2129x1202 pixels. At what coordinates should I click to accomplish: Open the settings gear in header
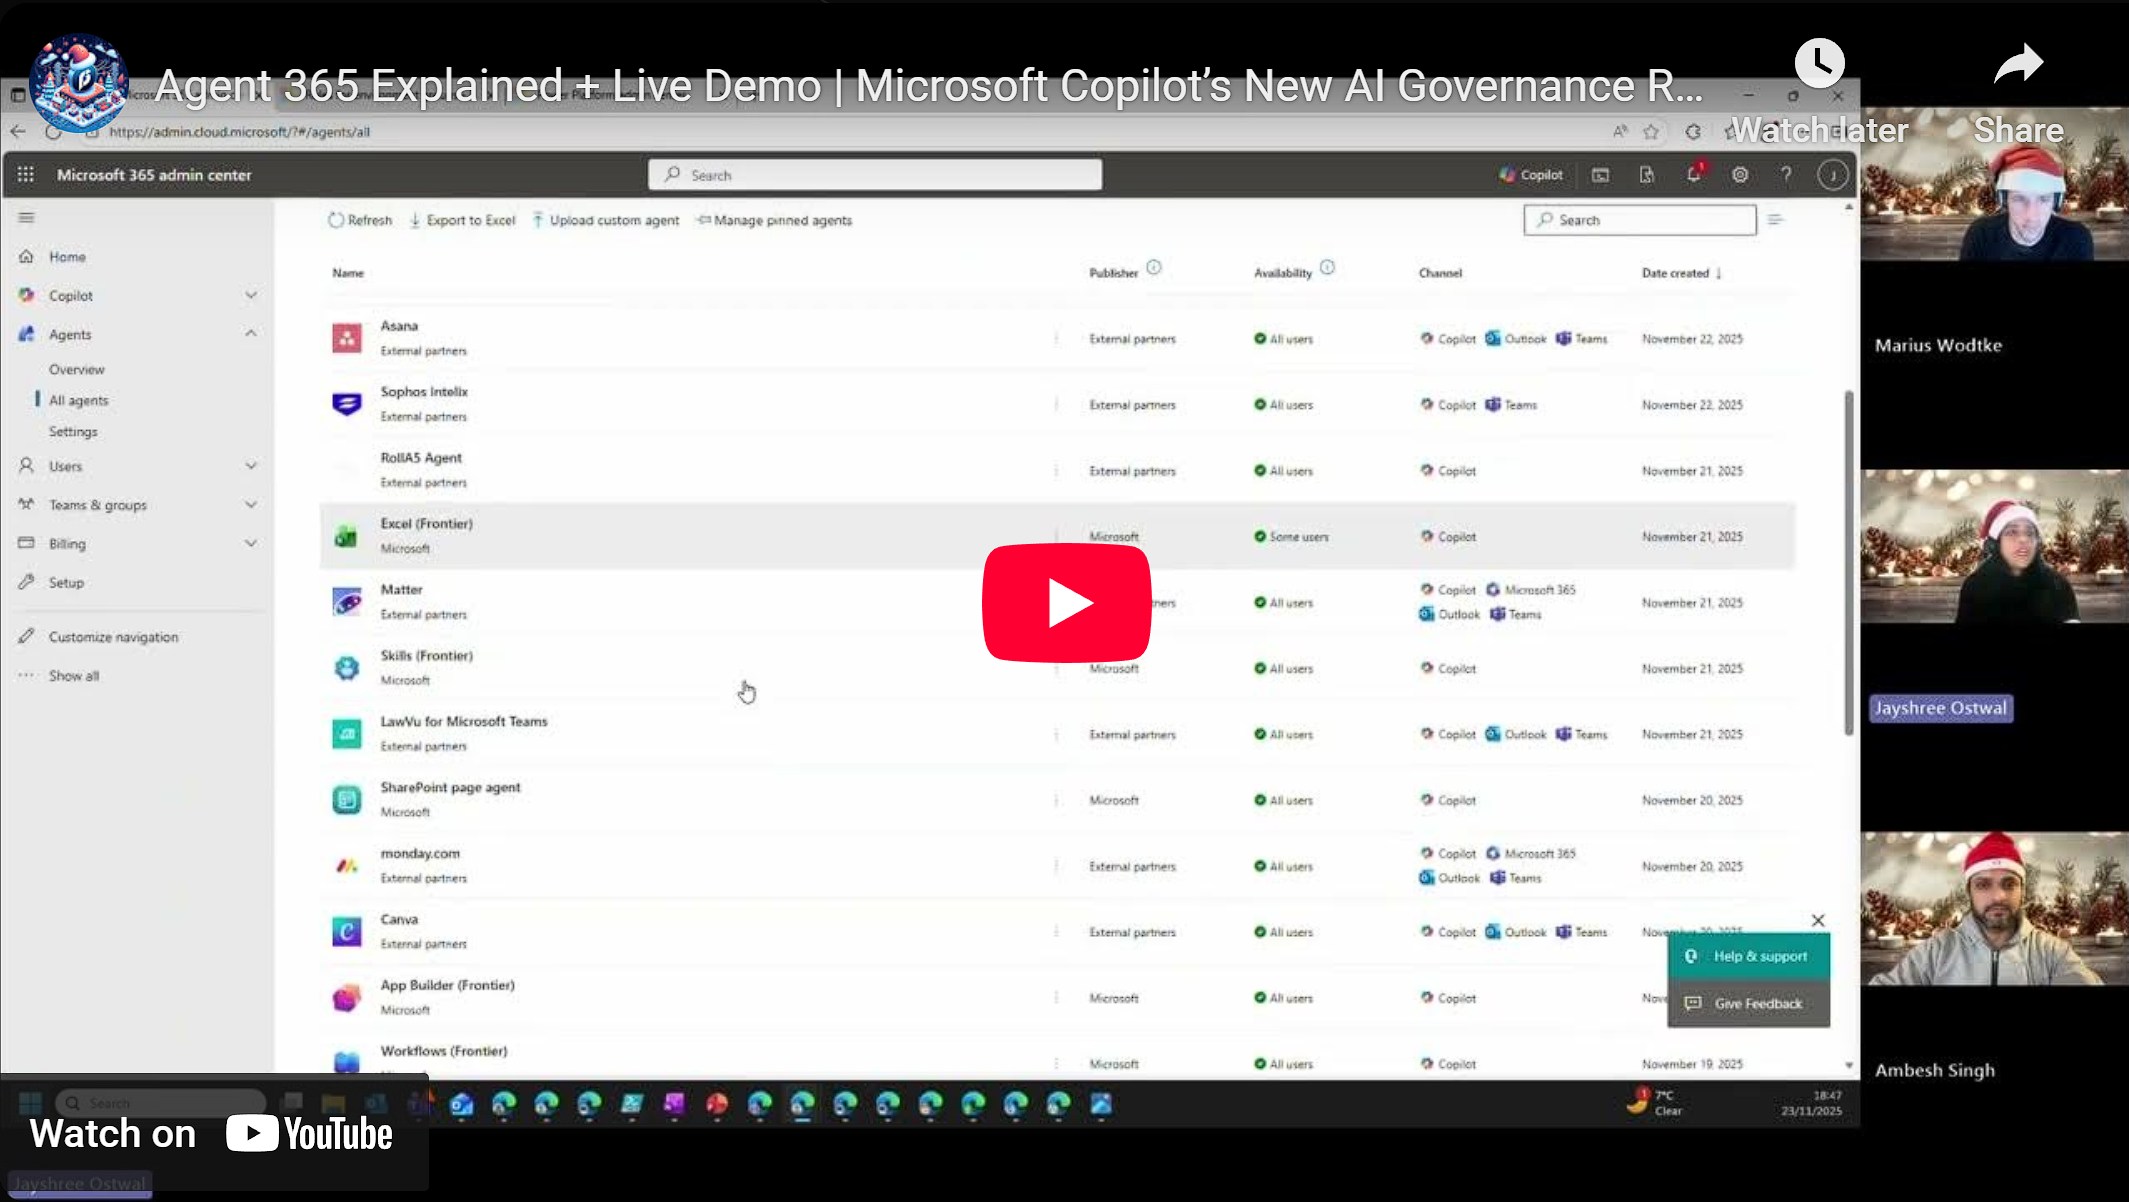(x=1740, y=174)
